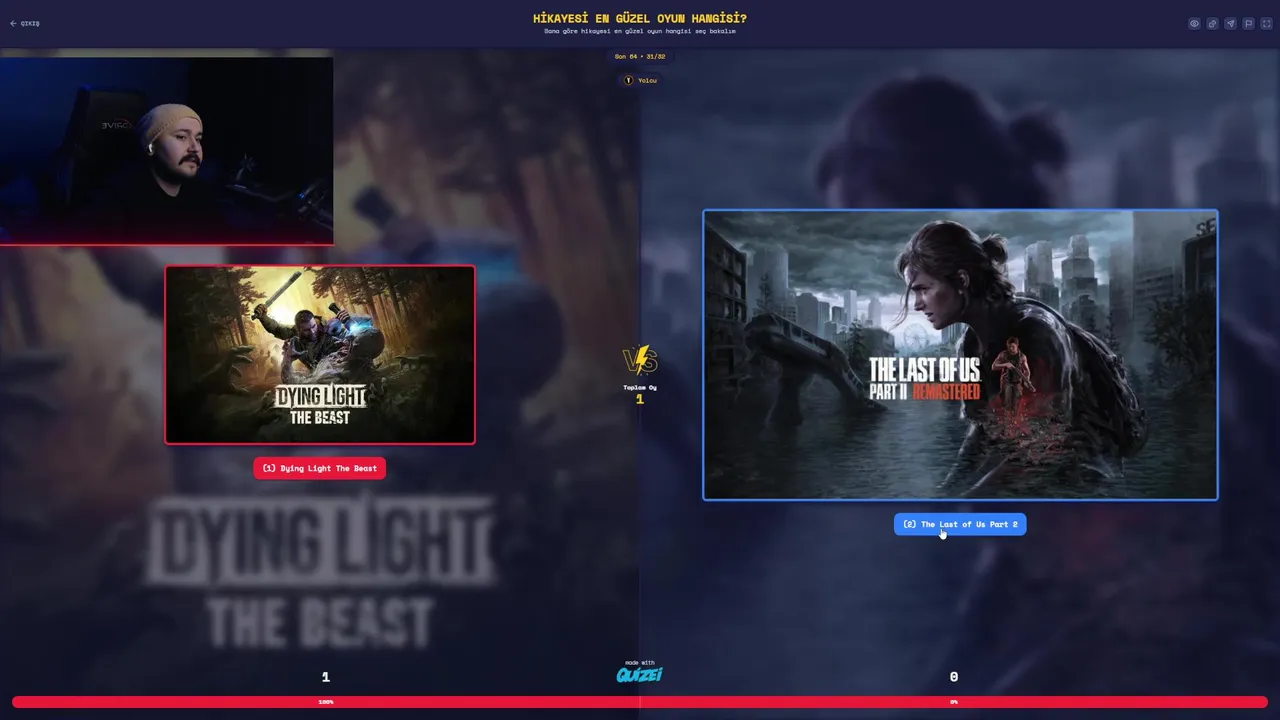This screenshot has width=1280, height=720.
Task: Click the left side vote count 1
Action: point(326,677)
